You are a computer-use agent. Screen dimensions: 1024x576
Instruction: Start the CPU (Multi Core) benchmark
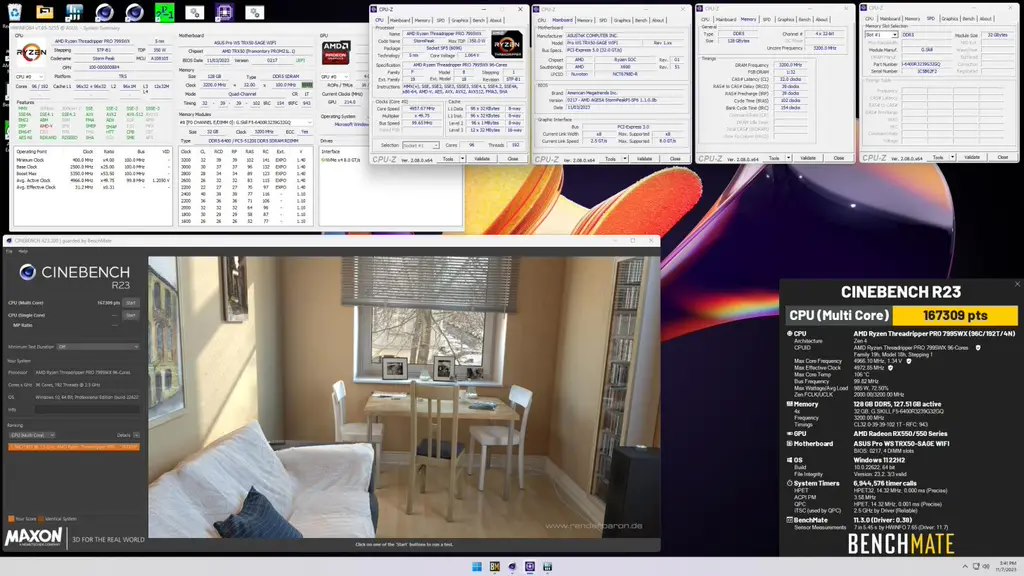pos(130,302)
